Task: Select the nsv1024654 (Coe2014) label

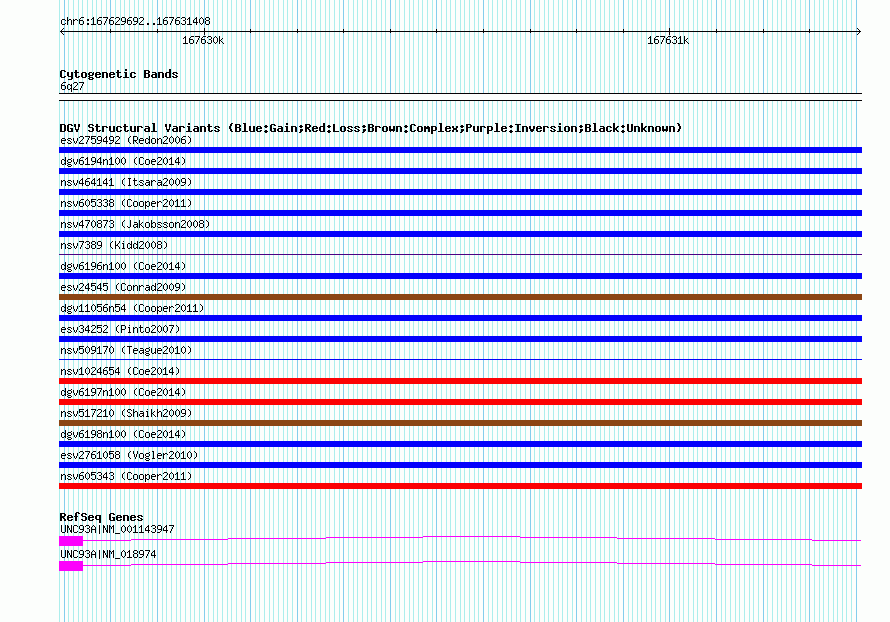Action: [x=120, y=371]
